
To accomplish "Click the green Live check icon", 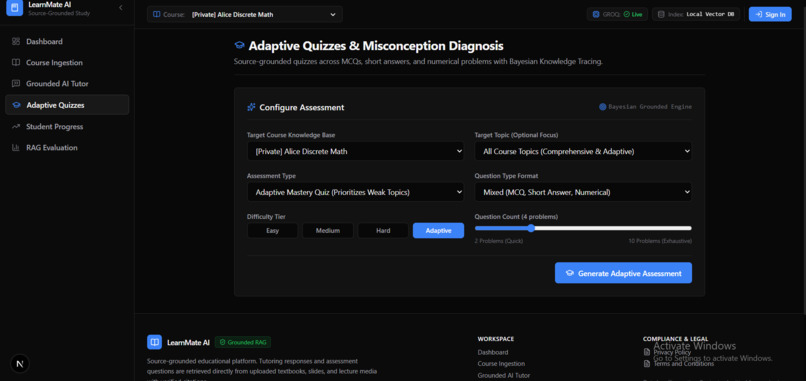I will point(626,14).
